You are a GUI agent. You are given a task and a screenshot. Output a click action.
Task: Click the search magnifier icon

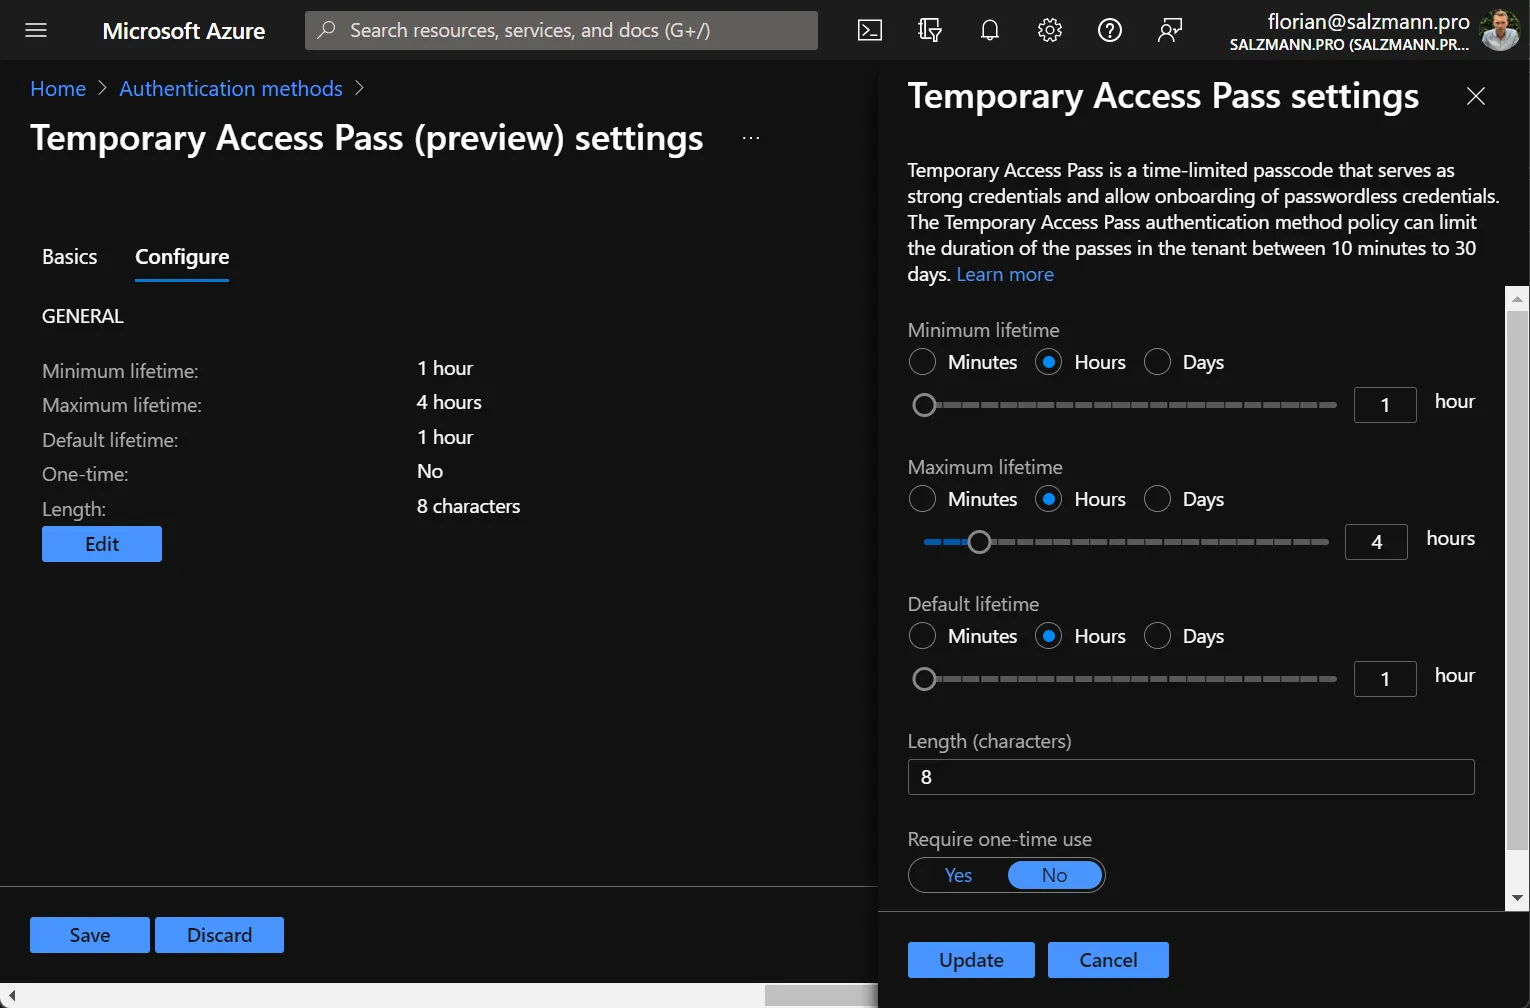click(326, 30)
